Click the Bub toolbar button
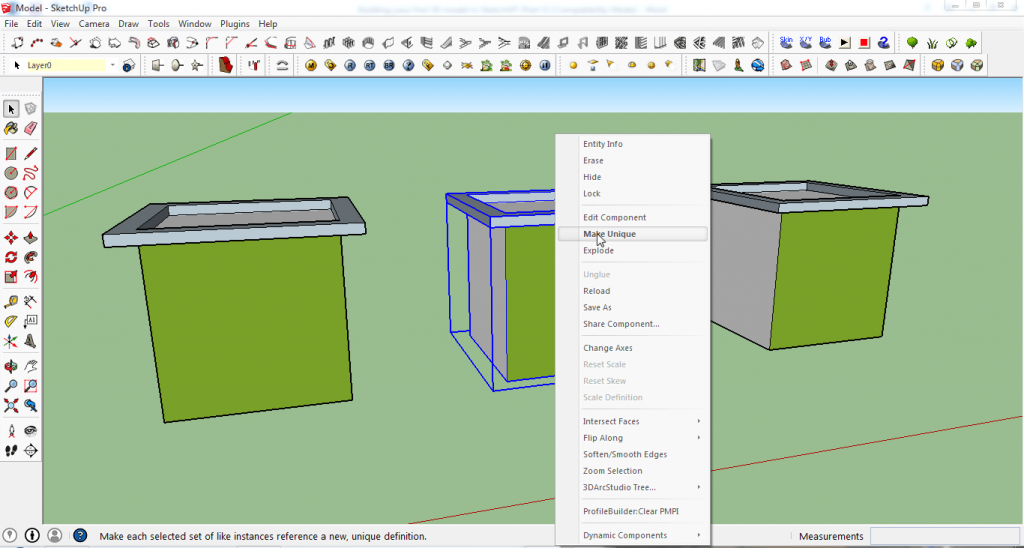 (825, 42)
